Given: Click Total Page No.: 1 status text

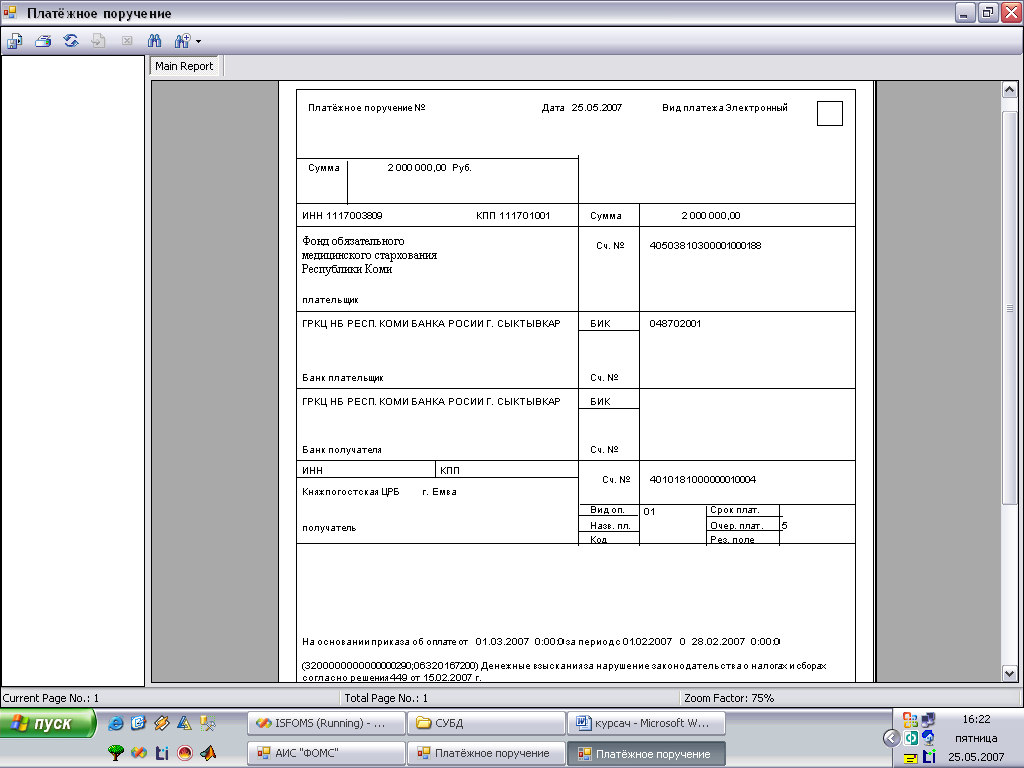Looking at the screenshot, I should coord(386,698).
